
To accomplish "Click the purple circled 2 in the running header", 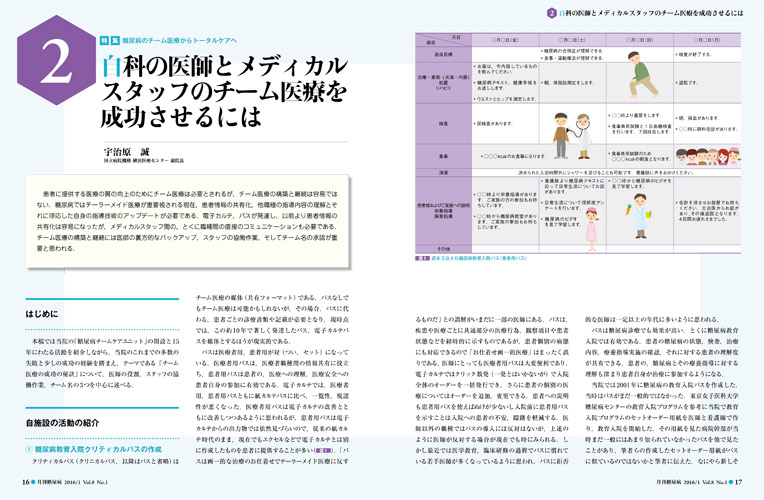I will point(552,13).
